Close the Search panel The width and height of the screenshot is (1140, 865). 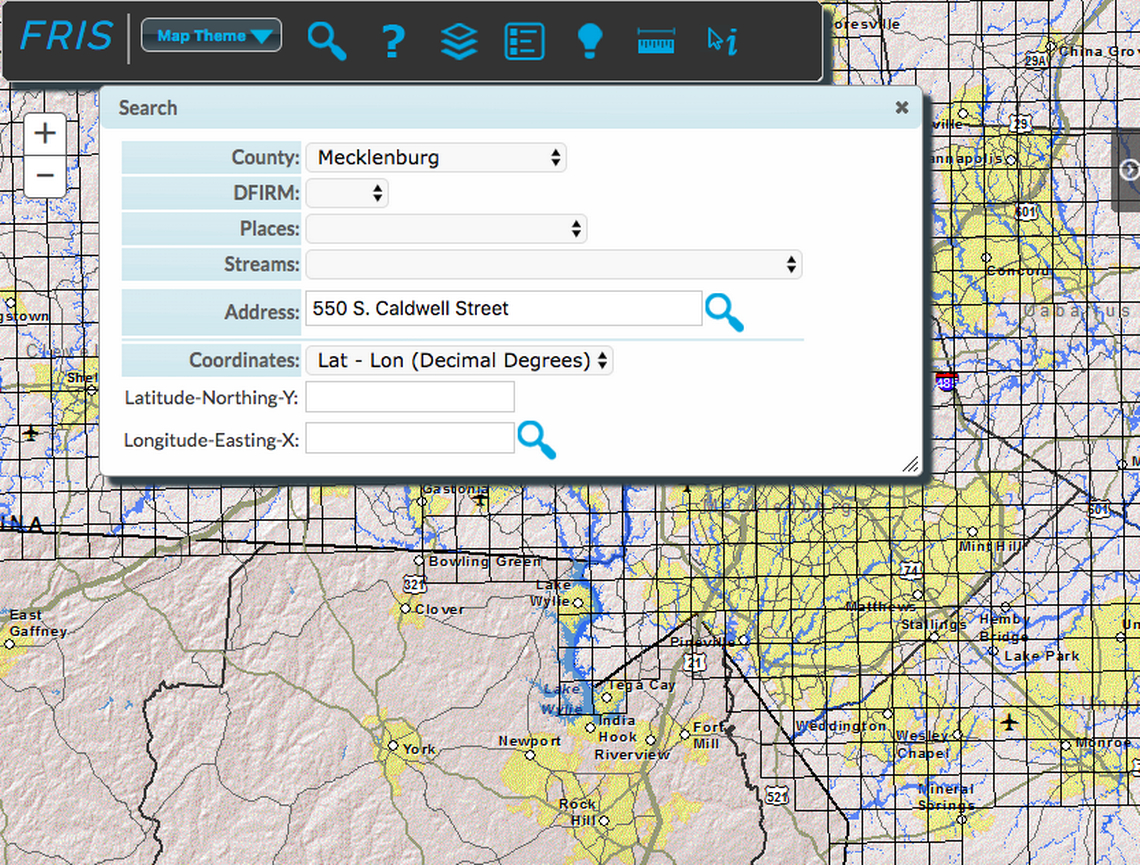click(x=902, y=107)
